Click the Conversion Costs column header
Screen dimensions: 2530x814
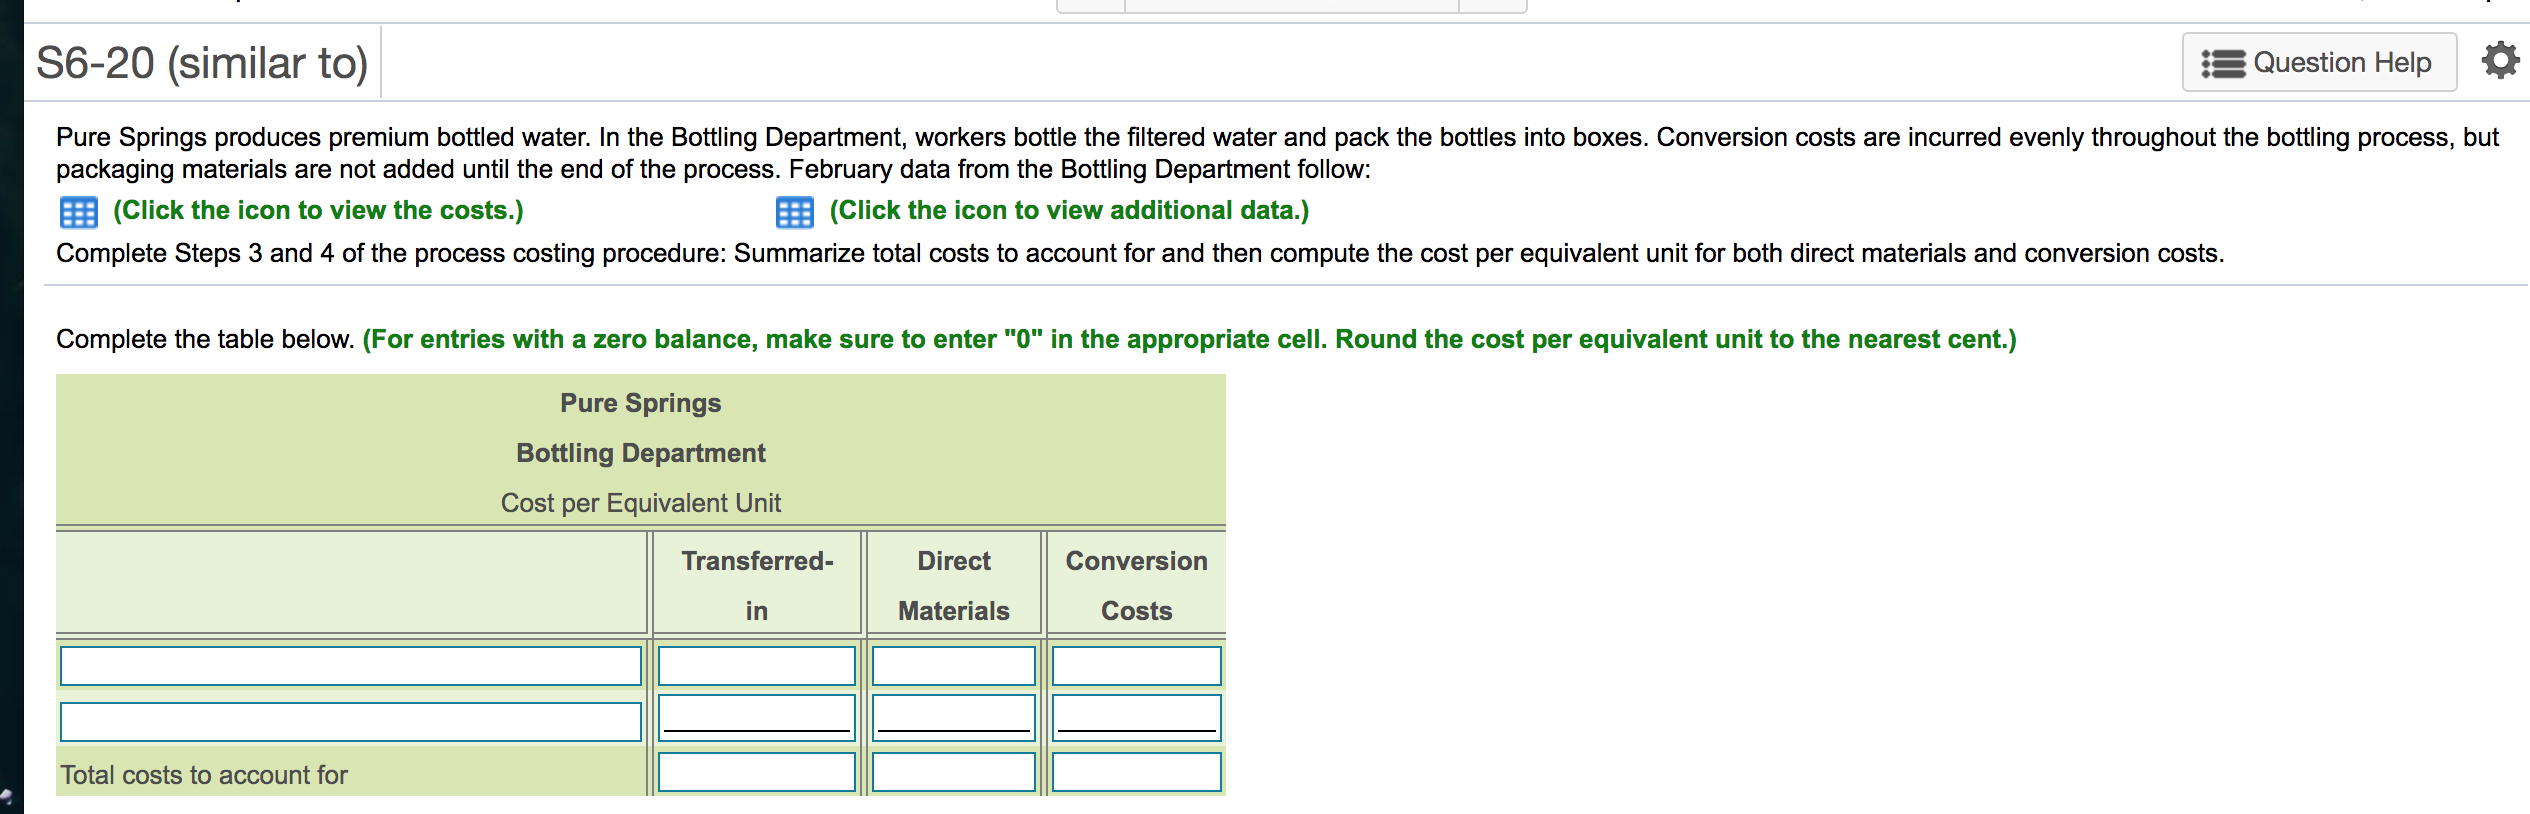click(1137, 586)
